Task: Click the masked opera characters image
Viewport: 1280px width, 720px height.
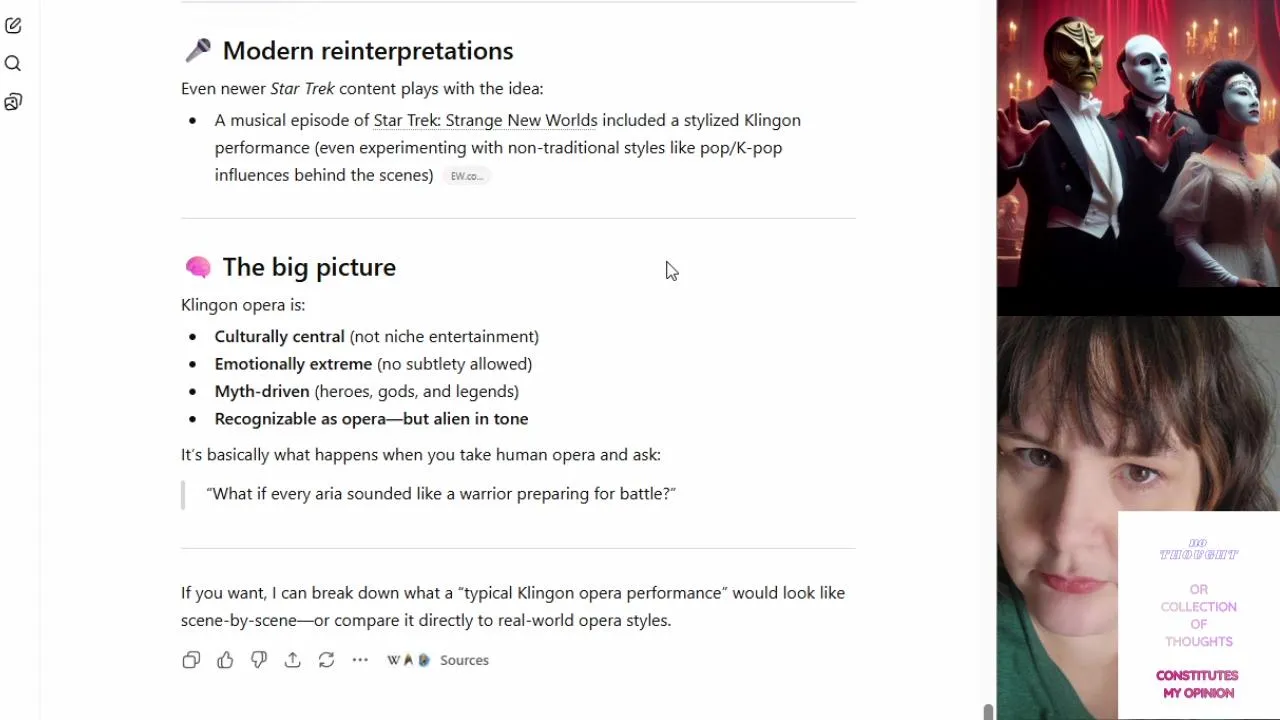Action: [1138, 143]
